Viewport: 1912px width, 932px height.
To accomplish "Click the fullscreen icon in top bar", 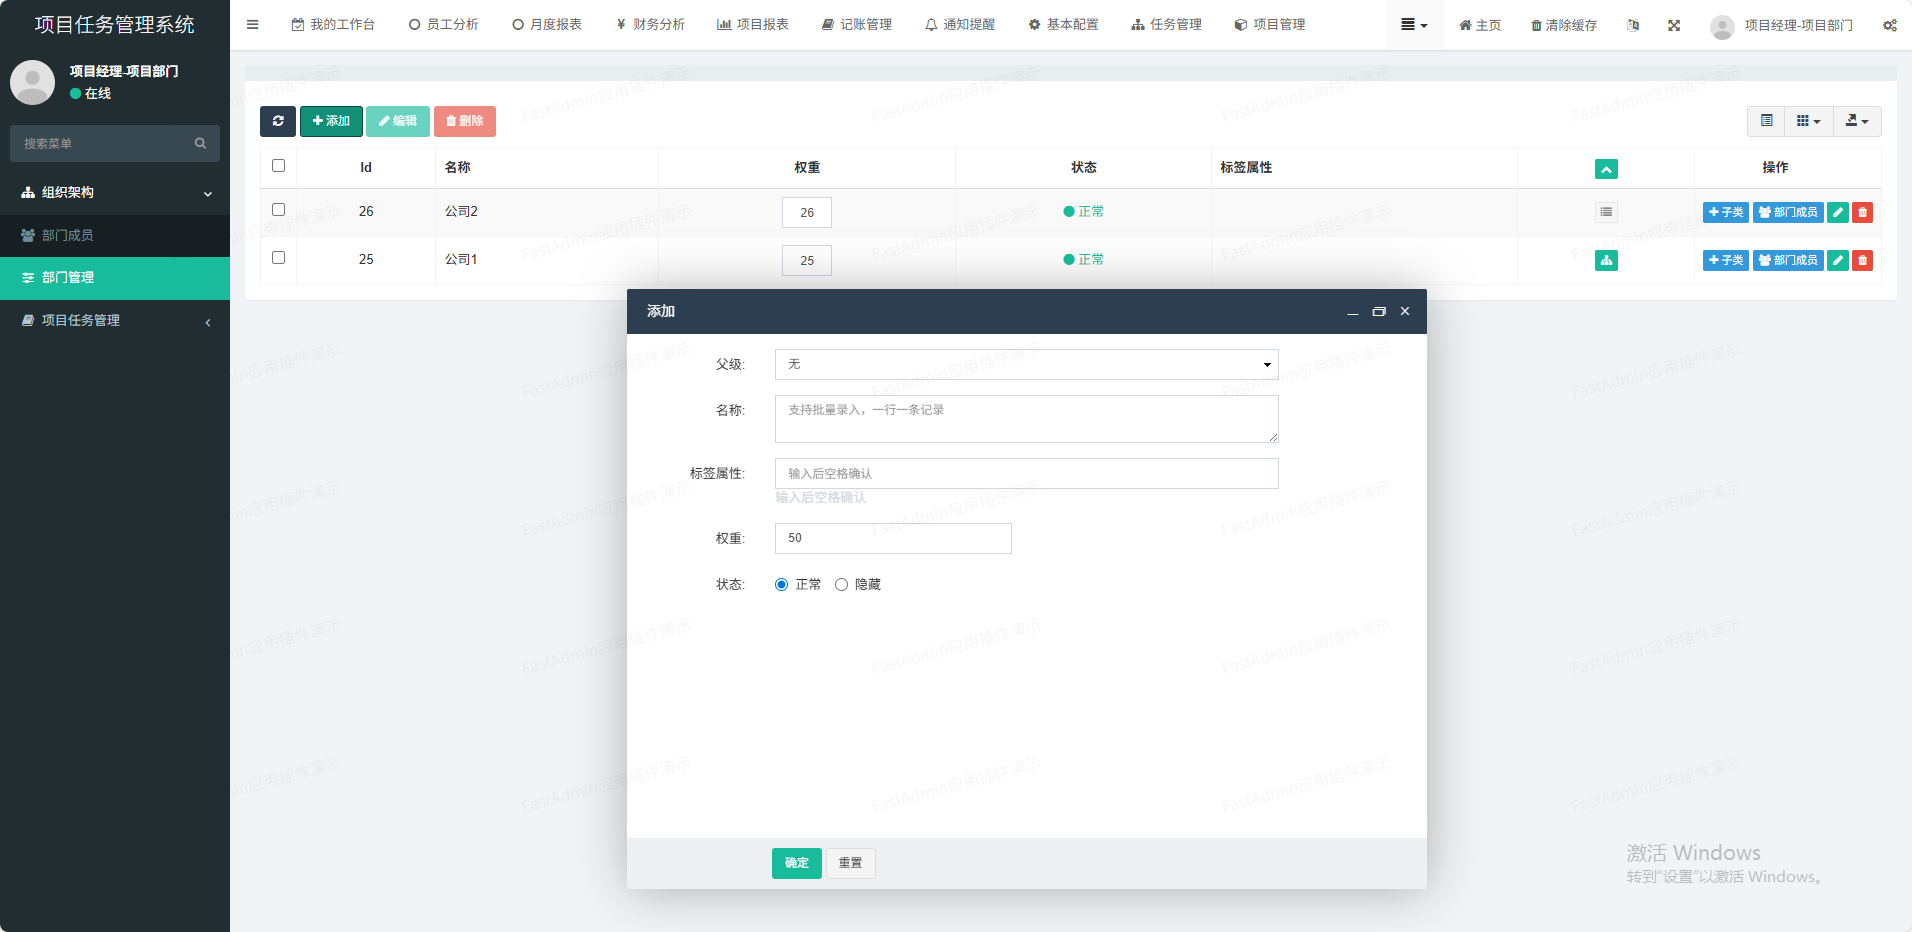I will coord(1674,25).
